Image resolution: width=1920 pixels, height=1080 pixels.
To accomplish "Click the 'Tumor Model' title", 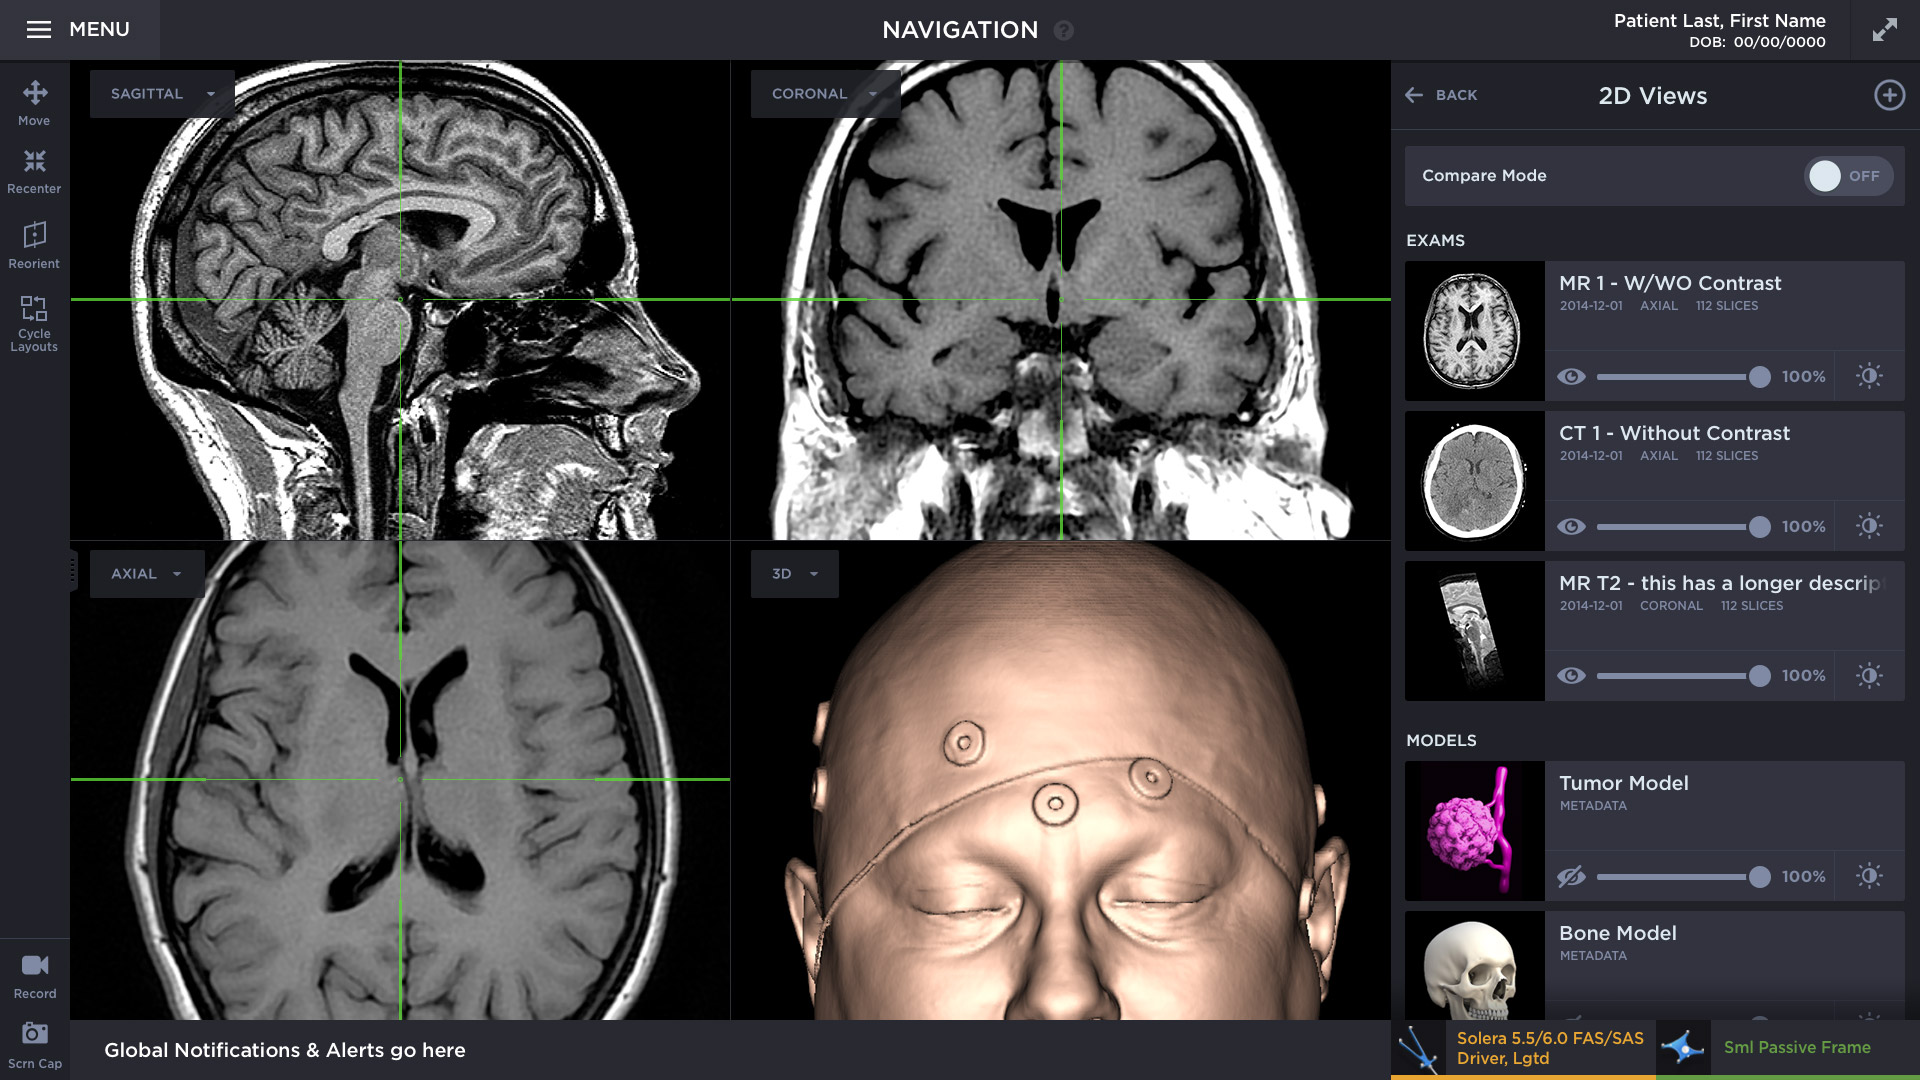I will pyautogui.click(x=1624, y=784).
